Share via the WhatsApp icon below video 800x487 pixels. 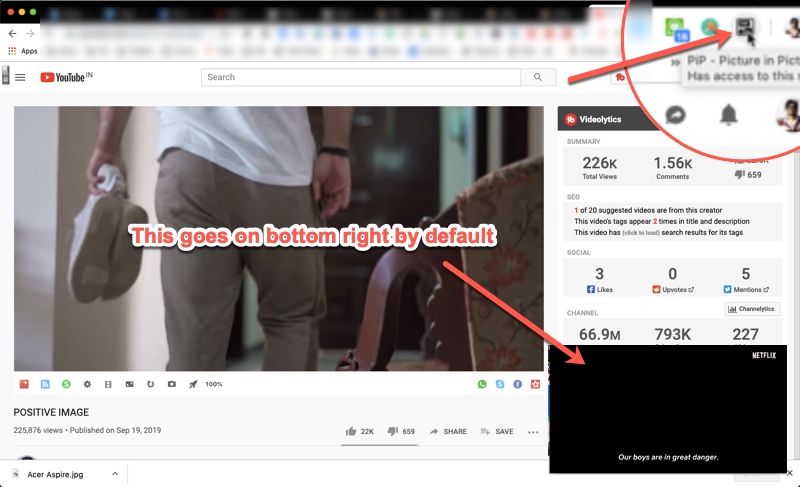pos(482,384)
